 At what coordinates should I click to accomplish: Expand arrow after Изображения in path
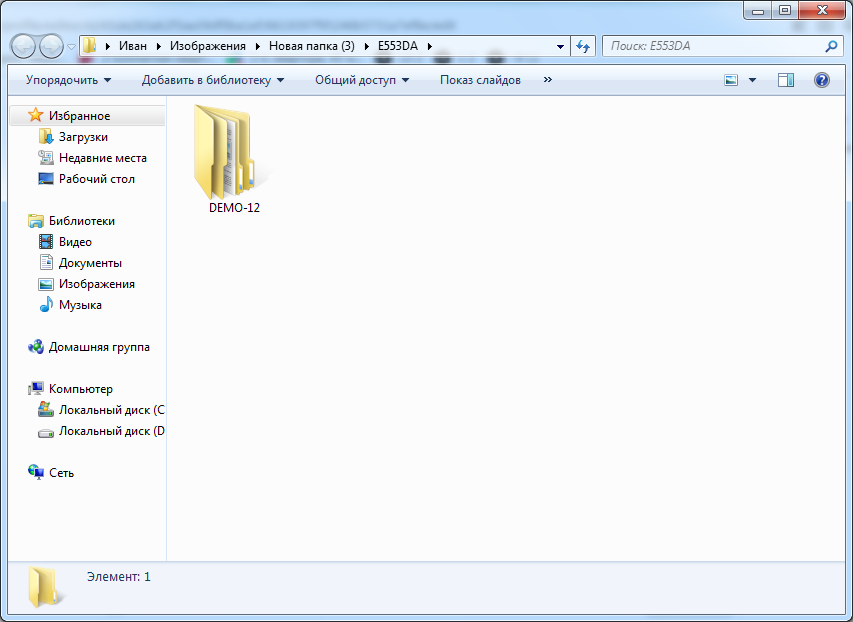click(x=258, y=46)
